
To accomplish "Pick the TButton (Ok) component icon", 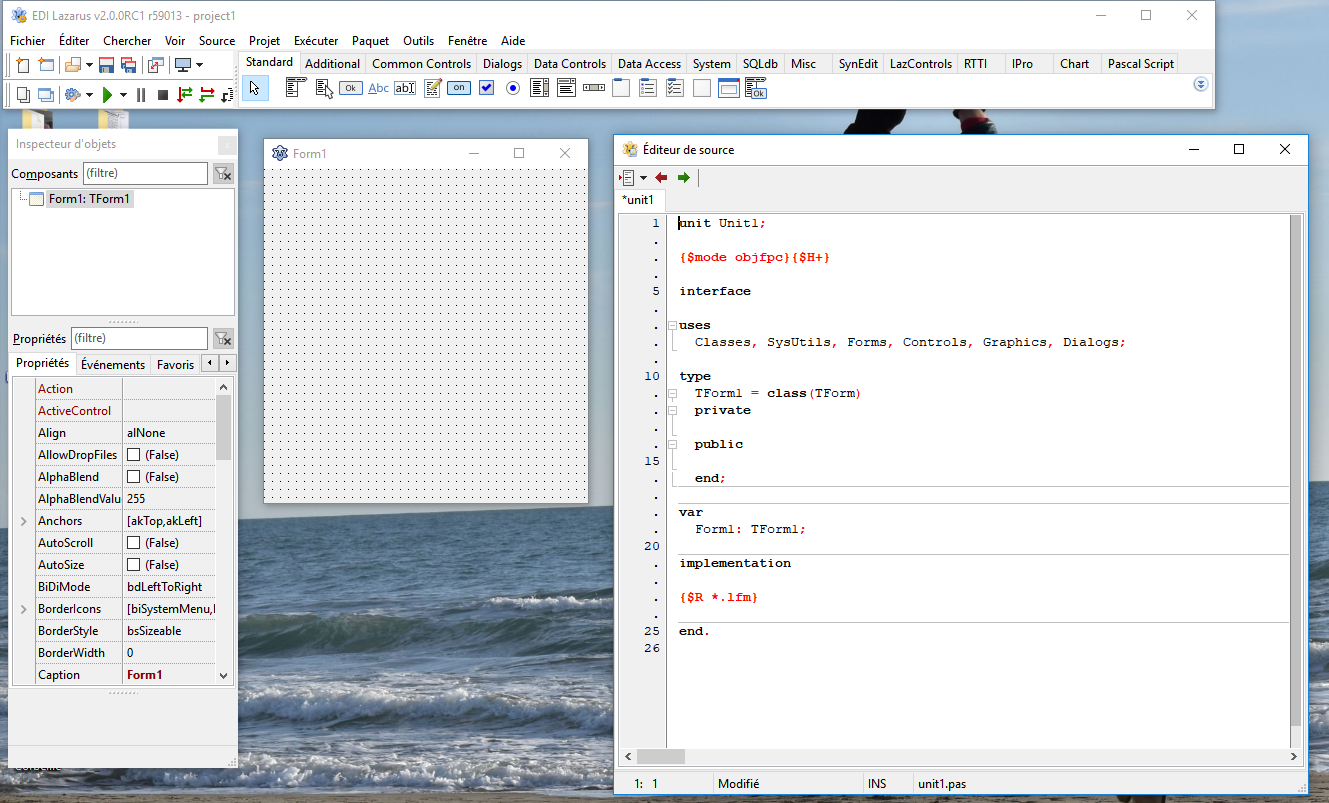I will tap(350, 88).
